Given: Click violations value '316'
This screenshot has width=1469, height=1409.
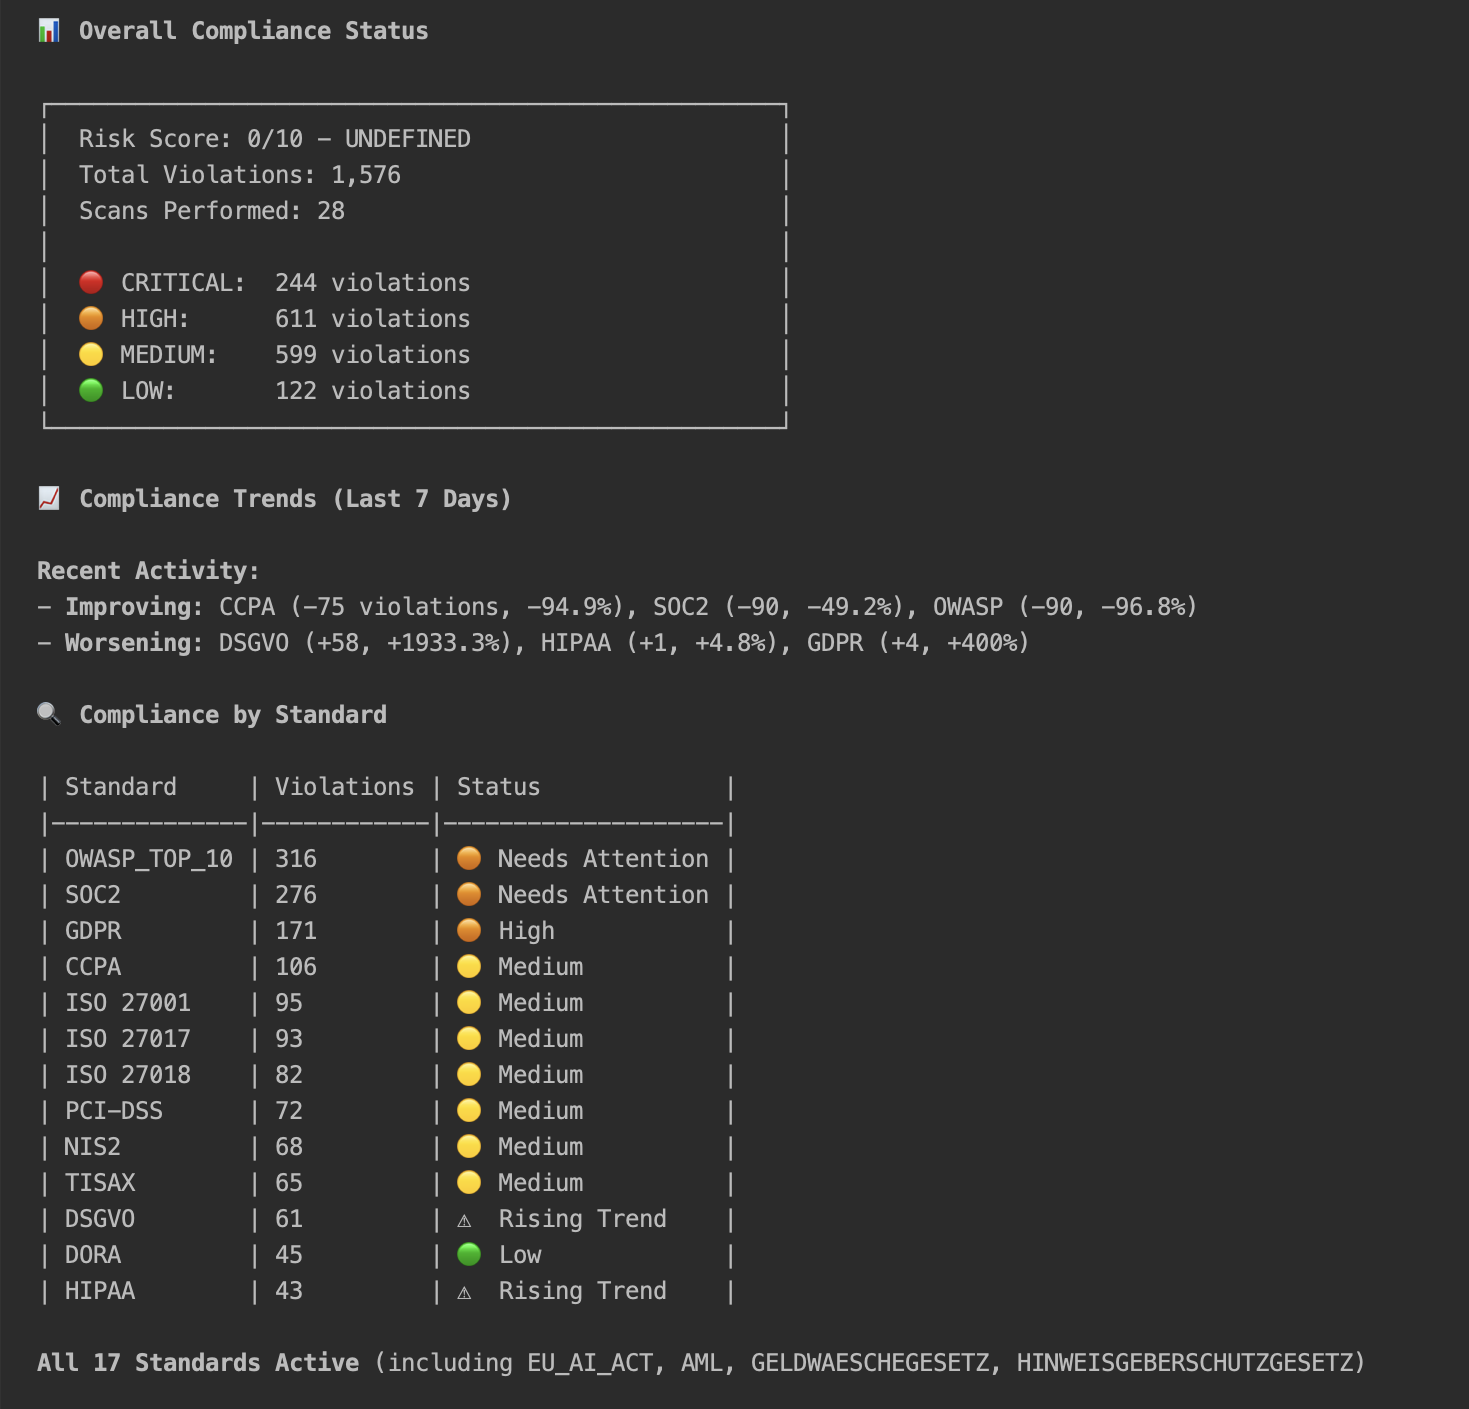Looking at the screenshot, I should [296, 859].
